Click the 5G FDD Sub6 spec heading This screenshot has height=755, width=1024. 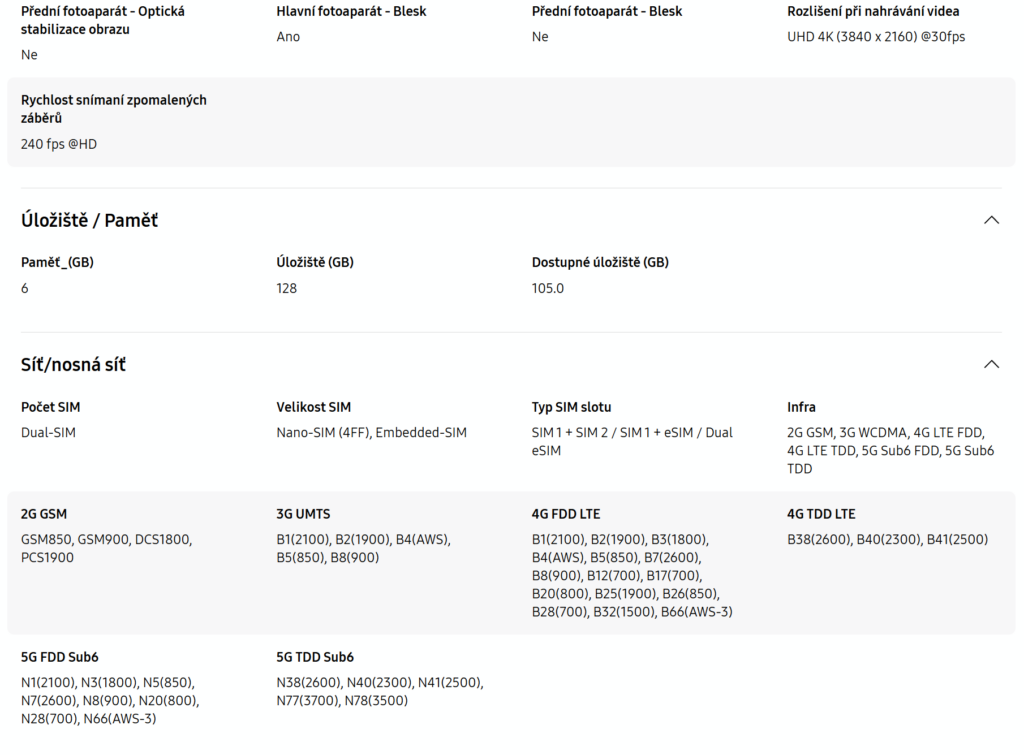click(60, 657)
